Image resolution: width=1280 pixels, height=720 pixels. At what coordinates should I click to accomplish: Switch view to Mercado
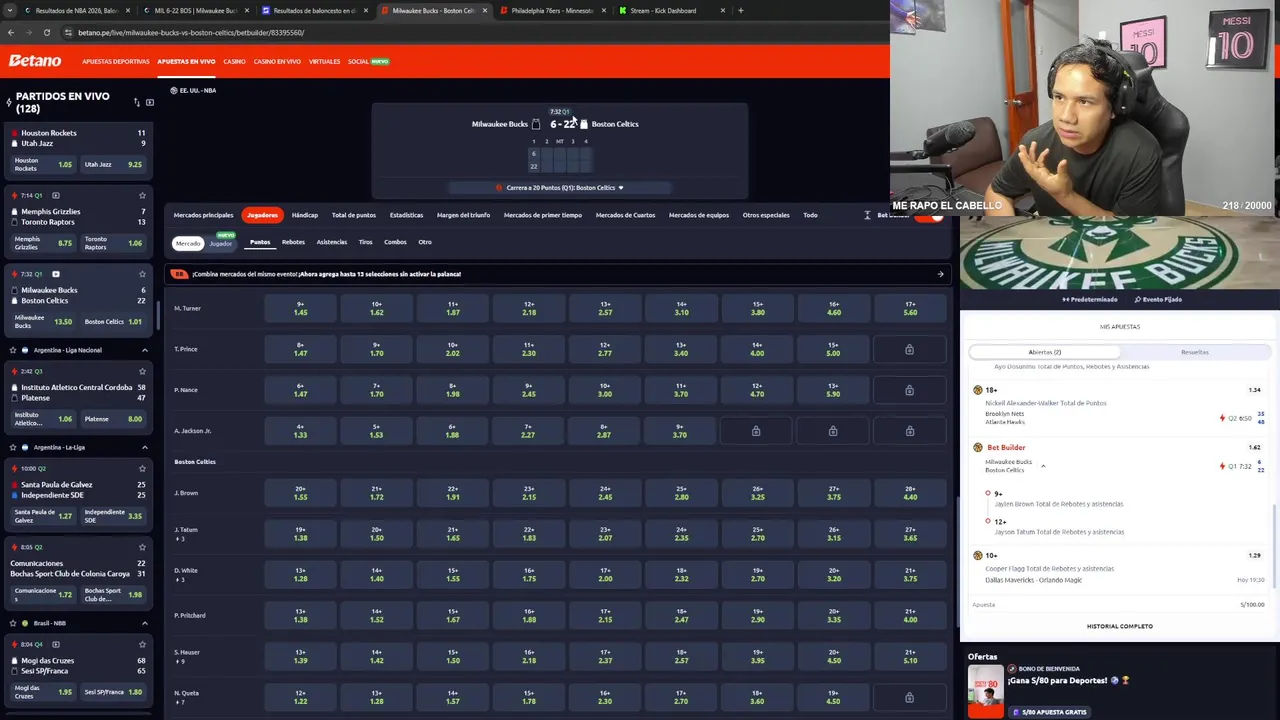tap(188, 243)
